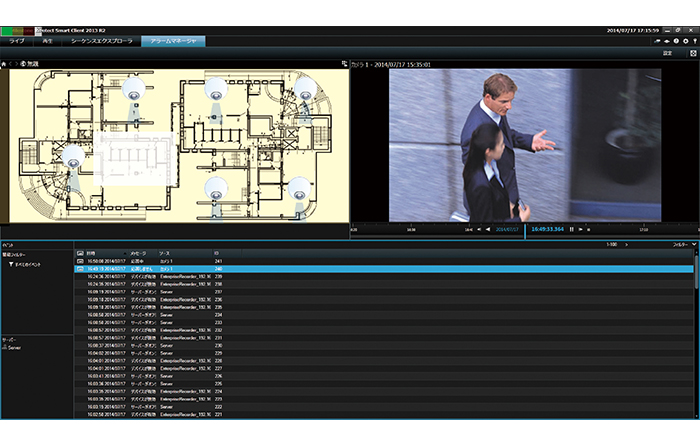
Task: Sort alarms by the 時間 column header
Action: (x=92, y=253)
